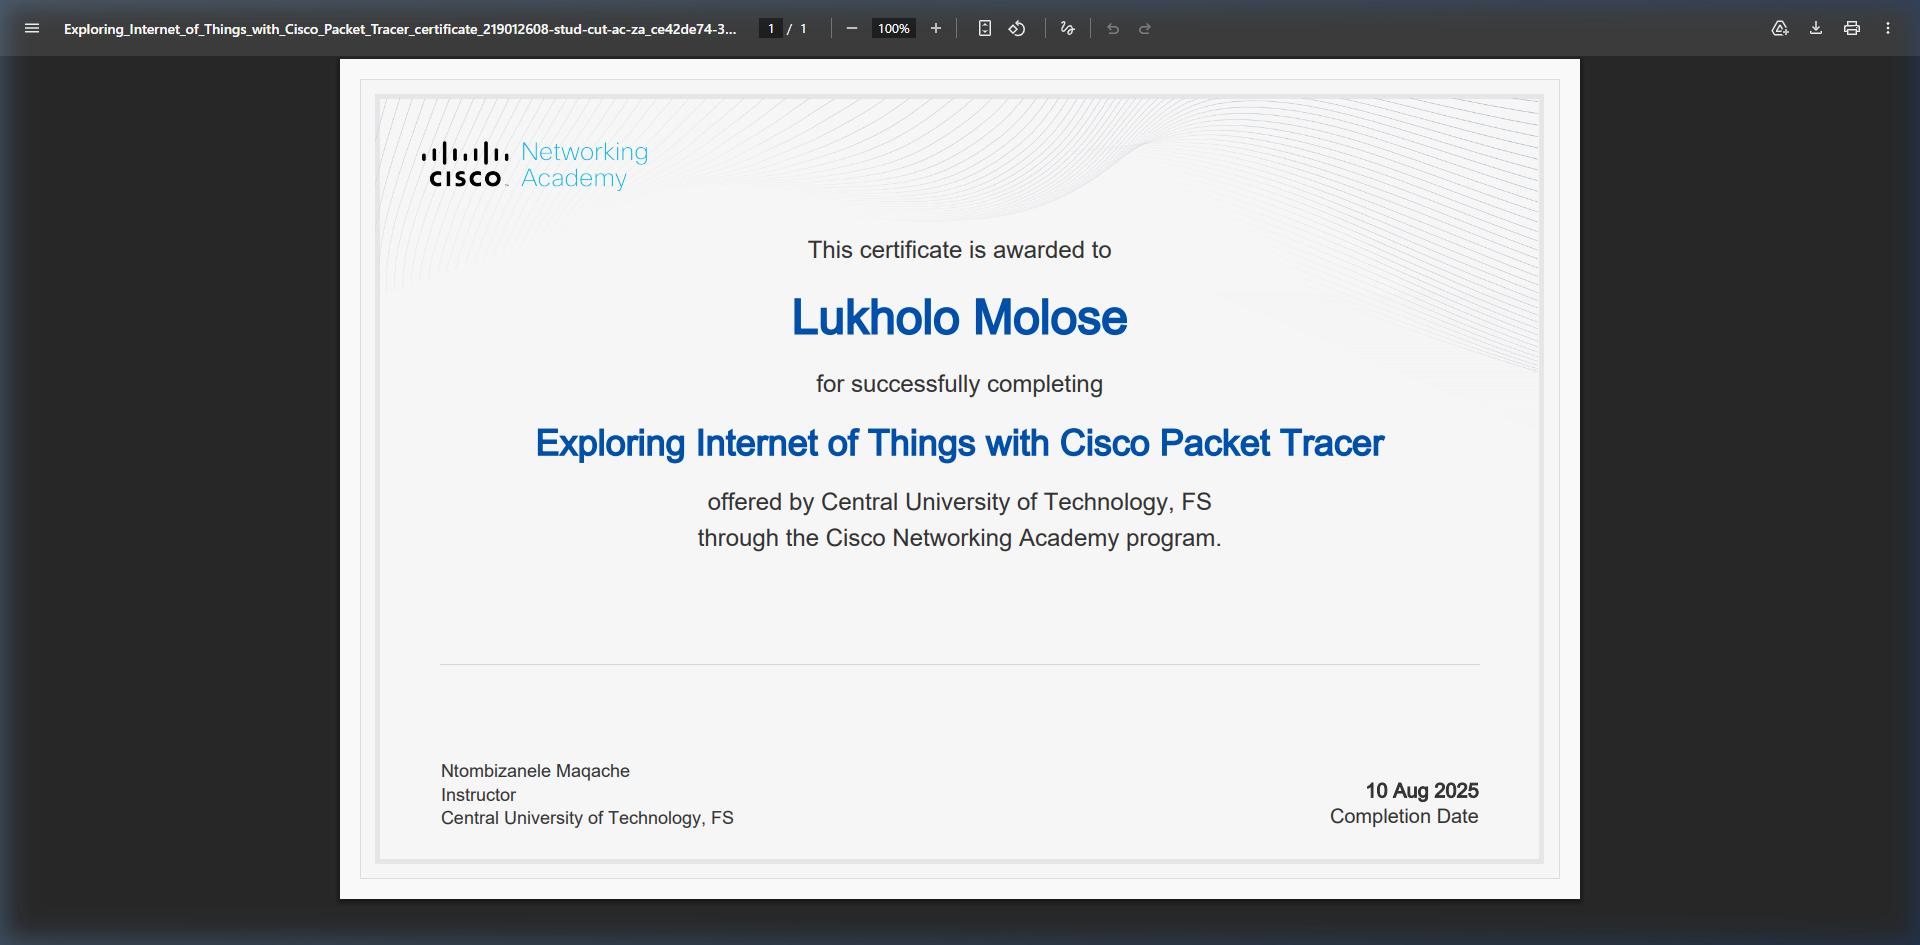Click the current page number field
This screenshot has height=945, width=1920.
771,28
